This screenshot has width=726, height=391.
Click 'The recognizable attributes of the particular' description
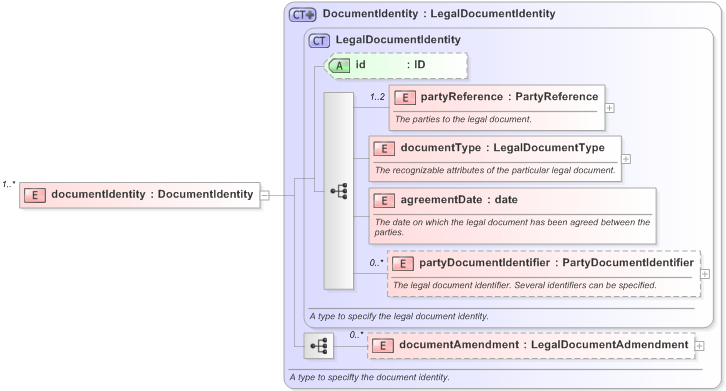495,170
